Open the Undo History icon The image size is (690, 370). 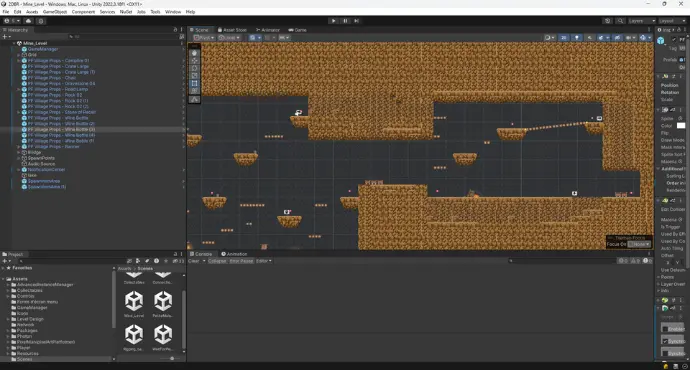point(608,21)
